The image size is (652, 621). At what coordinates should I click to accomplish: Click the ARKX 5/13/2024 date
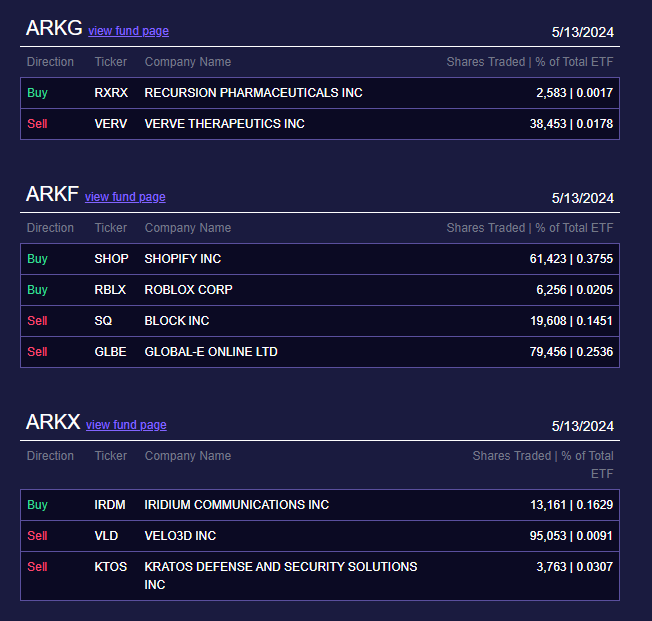[x=583, y=426]
